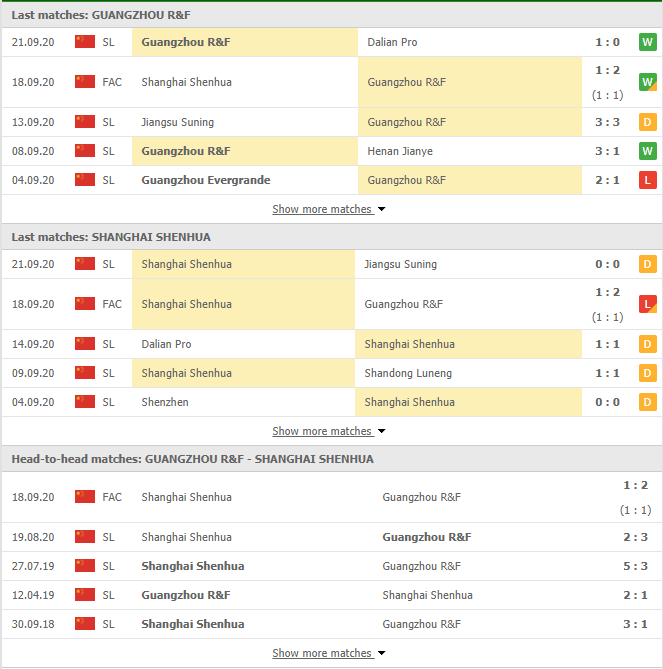Click the red L badge for Guangzhou Evergrande match
663x669 pixels.
[x=647, y=180]
